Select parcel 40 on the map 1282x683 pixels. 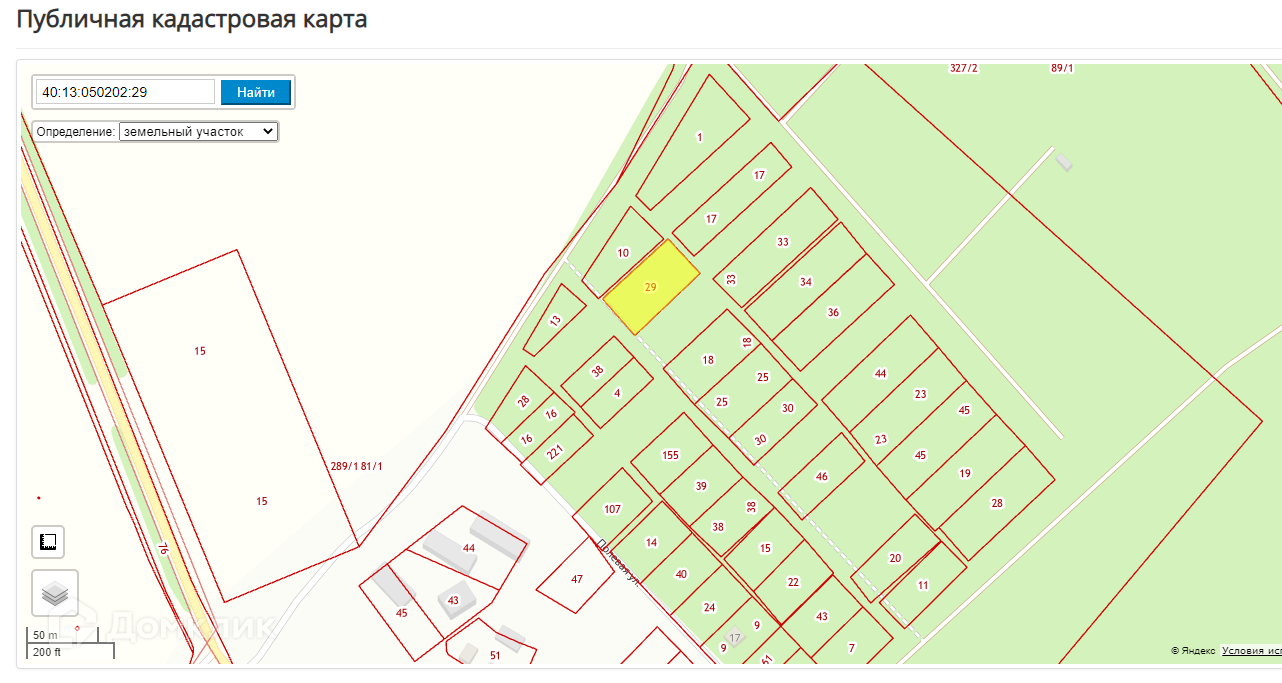coord(681,574)
